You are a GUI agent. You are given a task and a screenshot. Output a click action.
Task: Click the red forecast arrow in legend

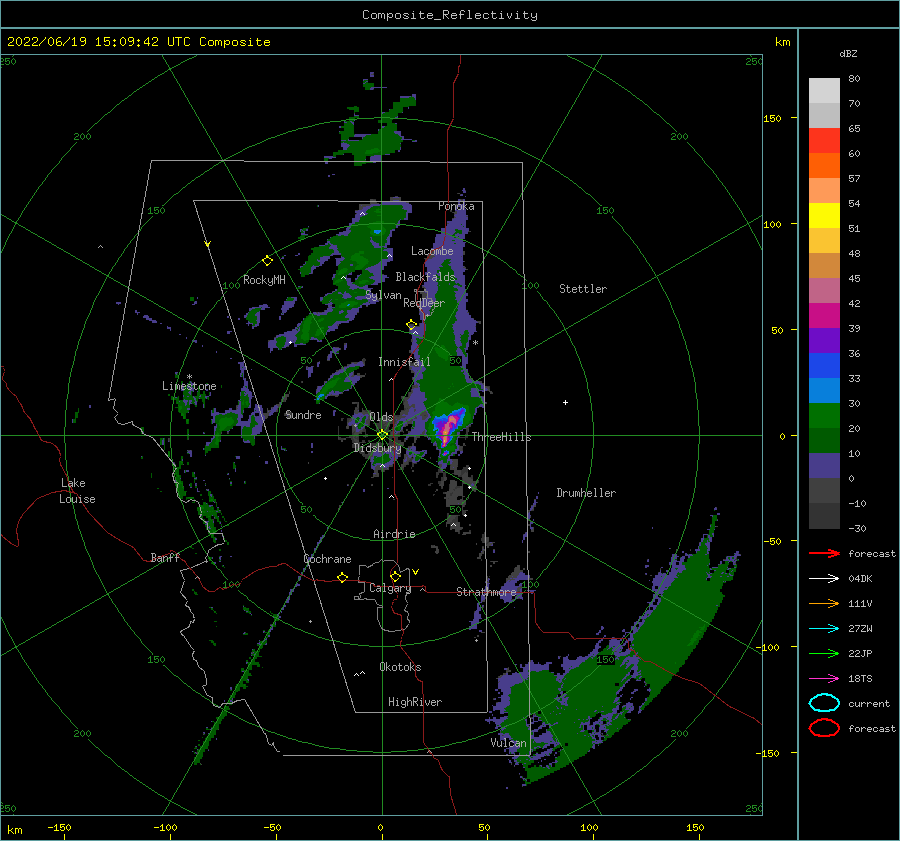pyautogui.click(x=824, y=553)
